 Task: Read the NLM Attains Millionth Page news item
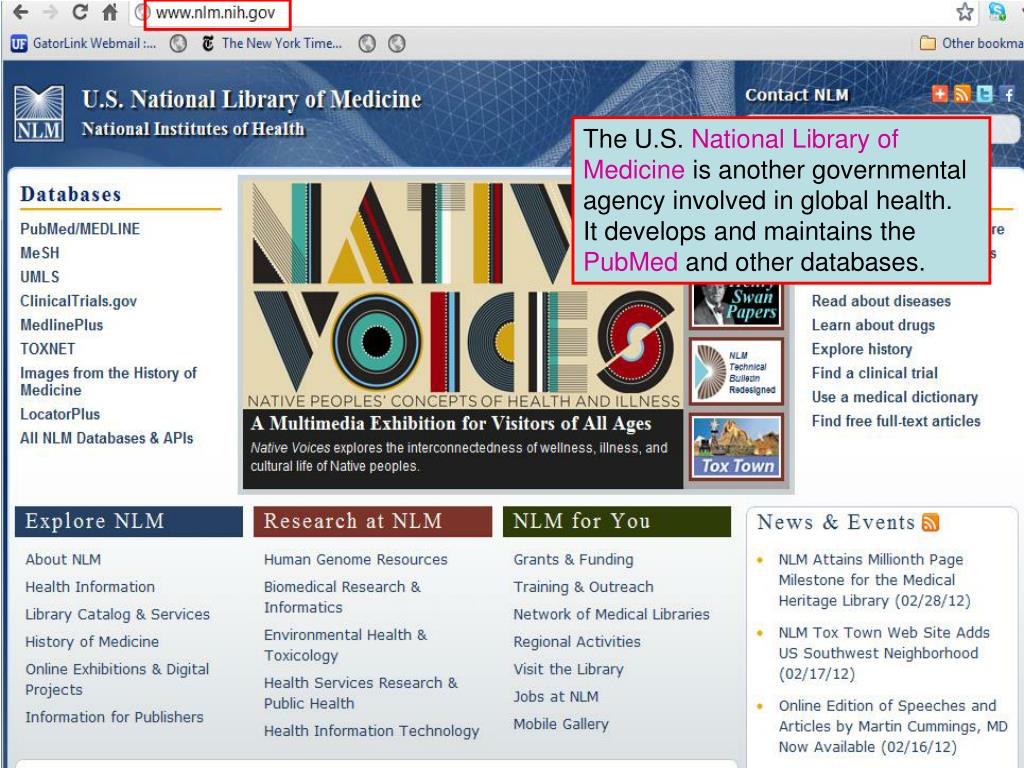click(874, 580)
